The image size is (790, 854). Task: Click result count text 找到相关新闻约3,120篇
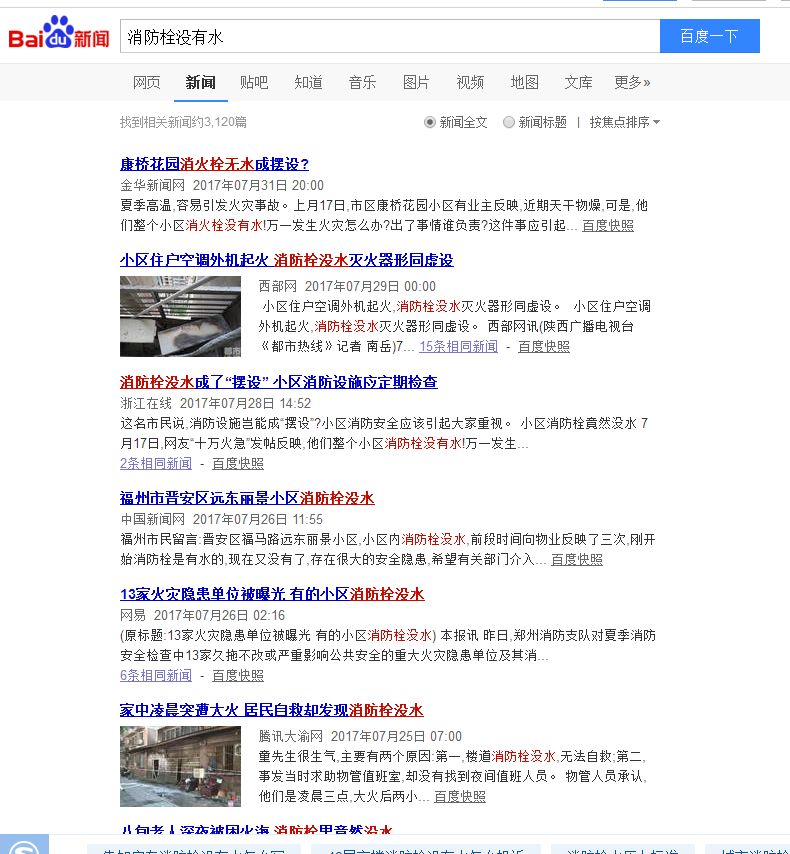tap(183, 122)
